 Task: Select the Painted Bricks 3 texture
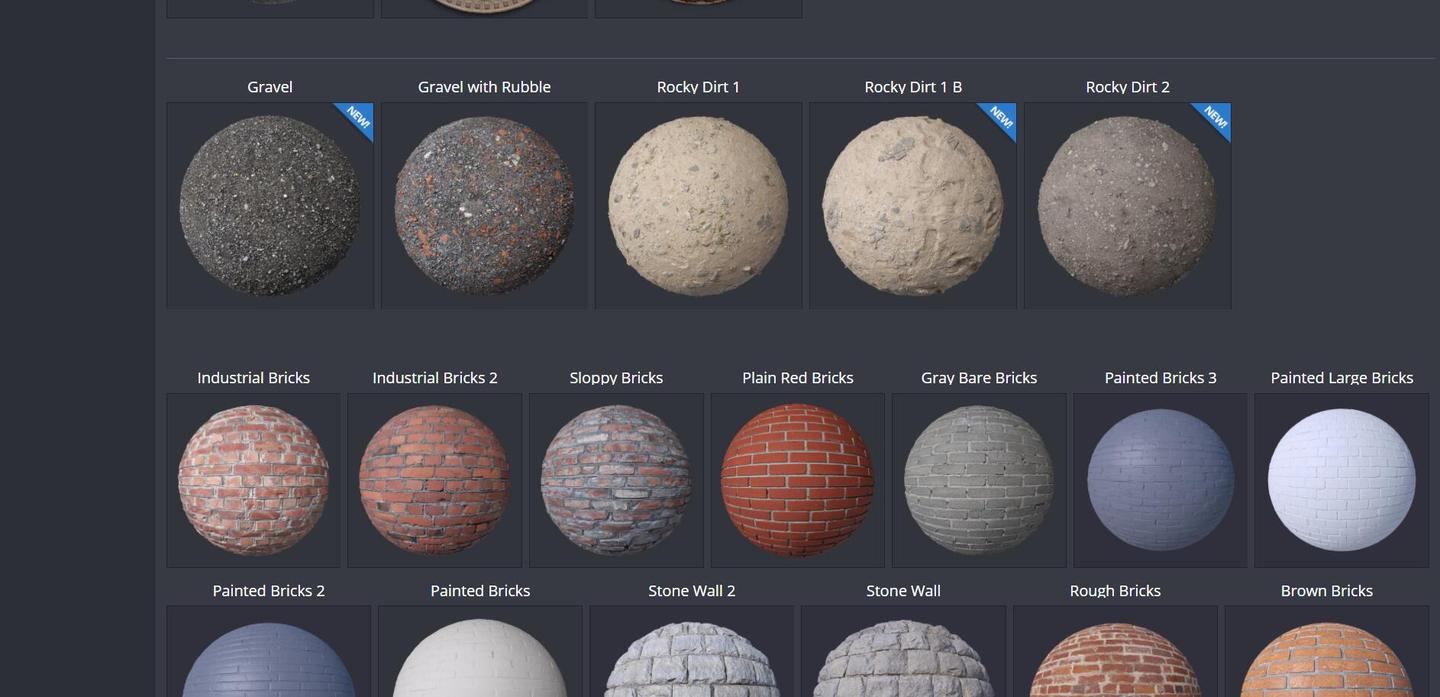[x=1160, y=480]
